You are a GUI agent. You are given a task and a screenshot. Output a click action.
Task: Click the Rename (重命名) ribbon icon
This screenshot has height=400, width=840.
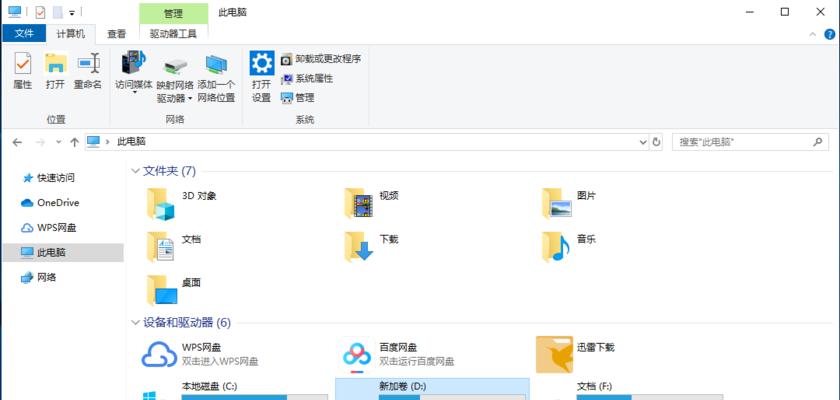(88, 71)
